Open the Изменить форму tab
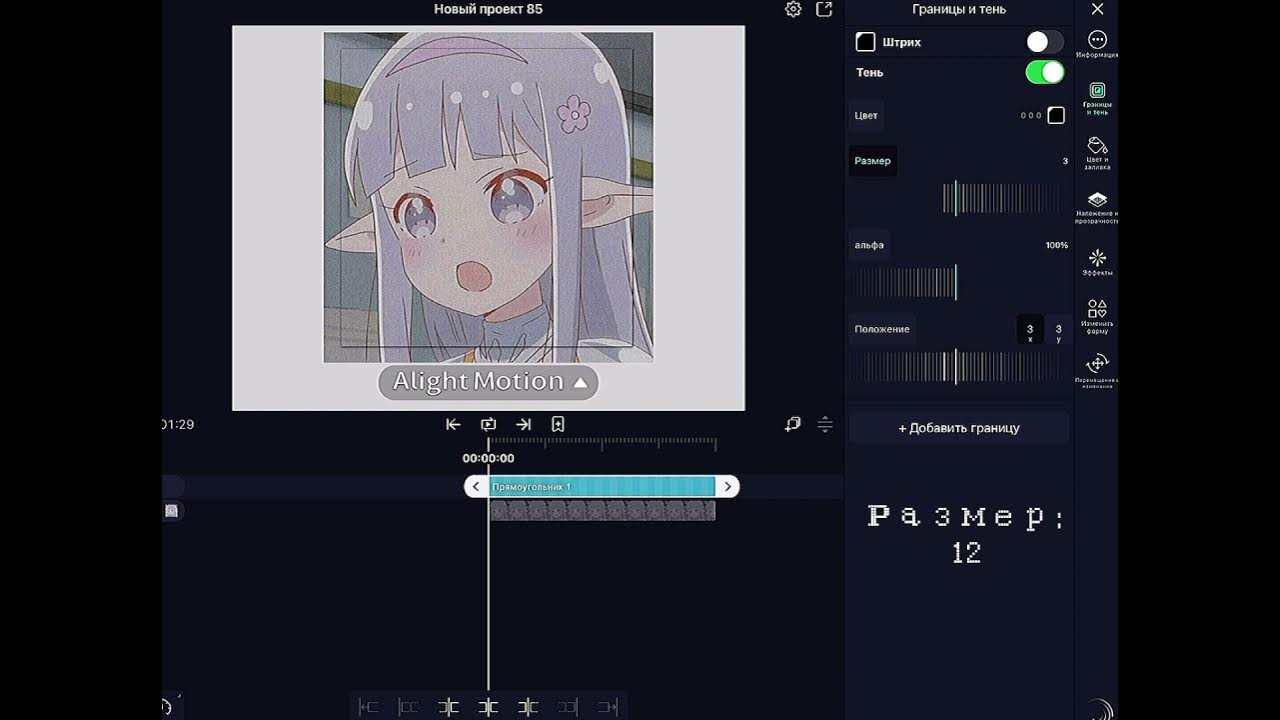 click(x=1097, y=316)
